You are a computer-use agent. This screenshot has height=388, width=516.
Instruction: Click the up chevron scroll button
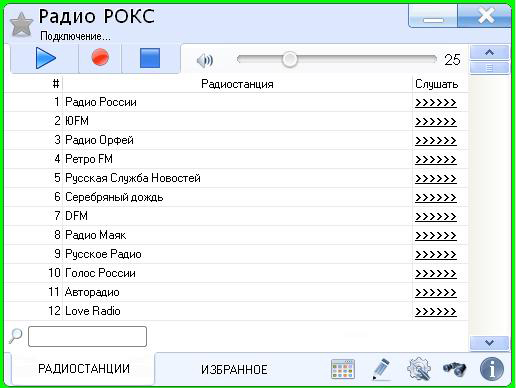[489, 53]
